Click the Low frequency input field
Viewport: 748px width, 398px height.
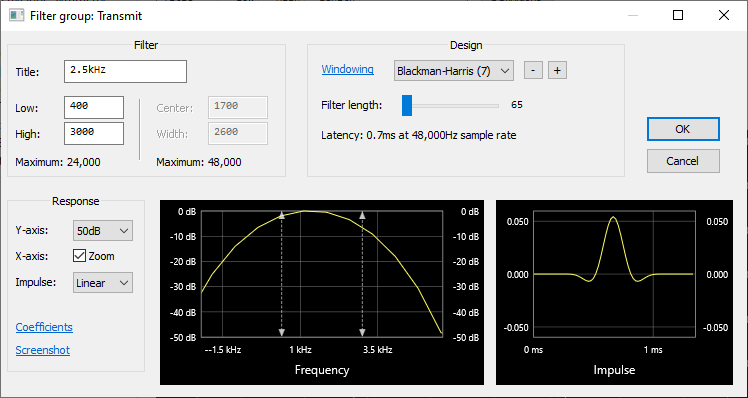[94, 107]
